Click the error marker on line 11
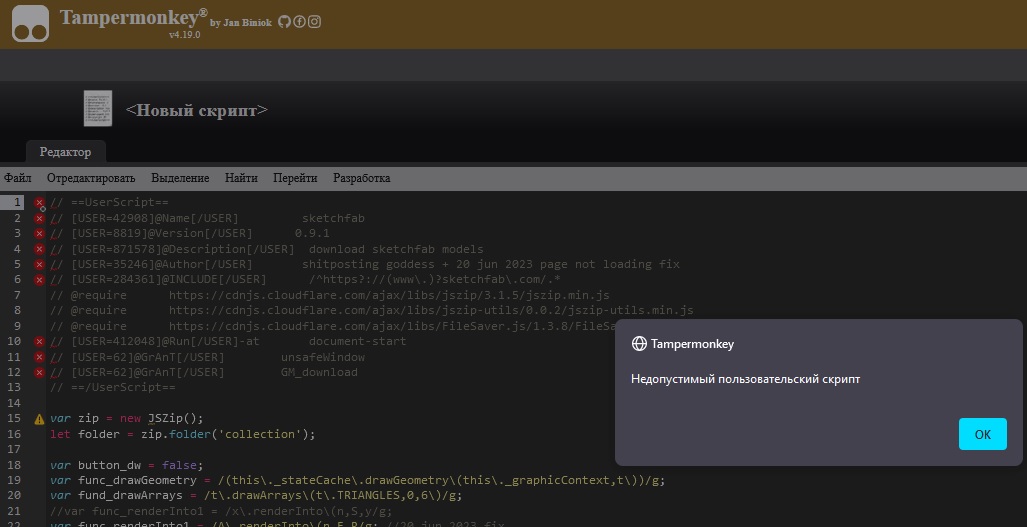The width and height of the screenshot is (1027, 527). pos(39,357)
